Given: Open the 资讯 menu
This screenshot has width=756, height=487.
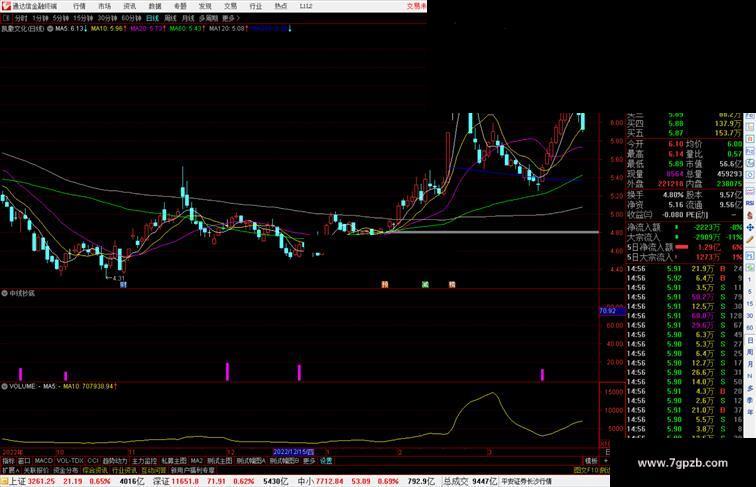Looking at the screenshot, I should click(x=129, y=6).
